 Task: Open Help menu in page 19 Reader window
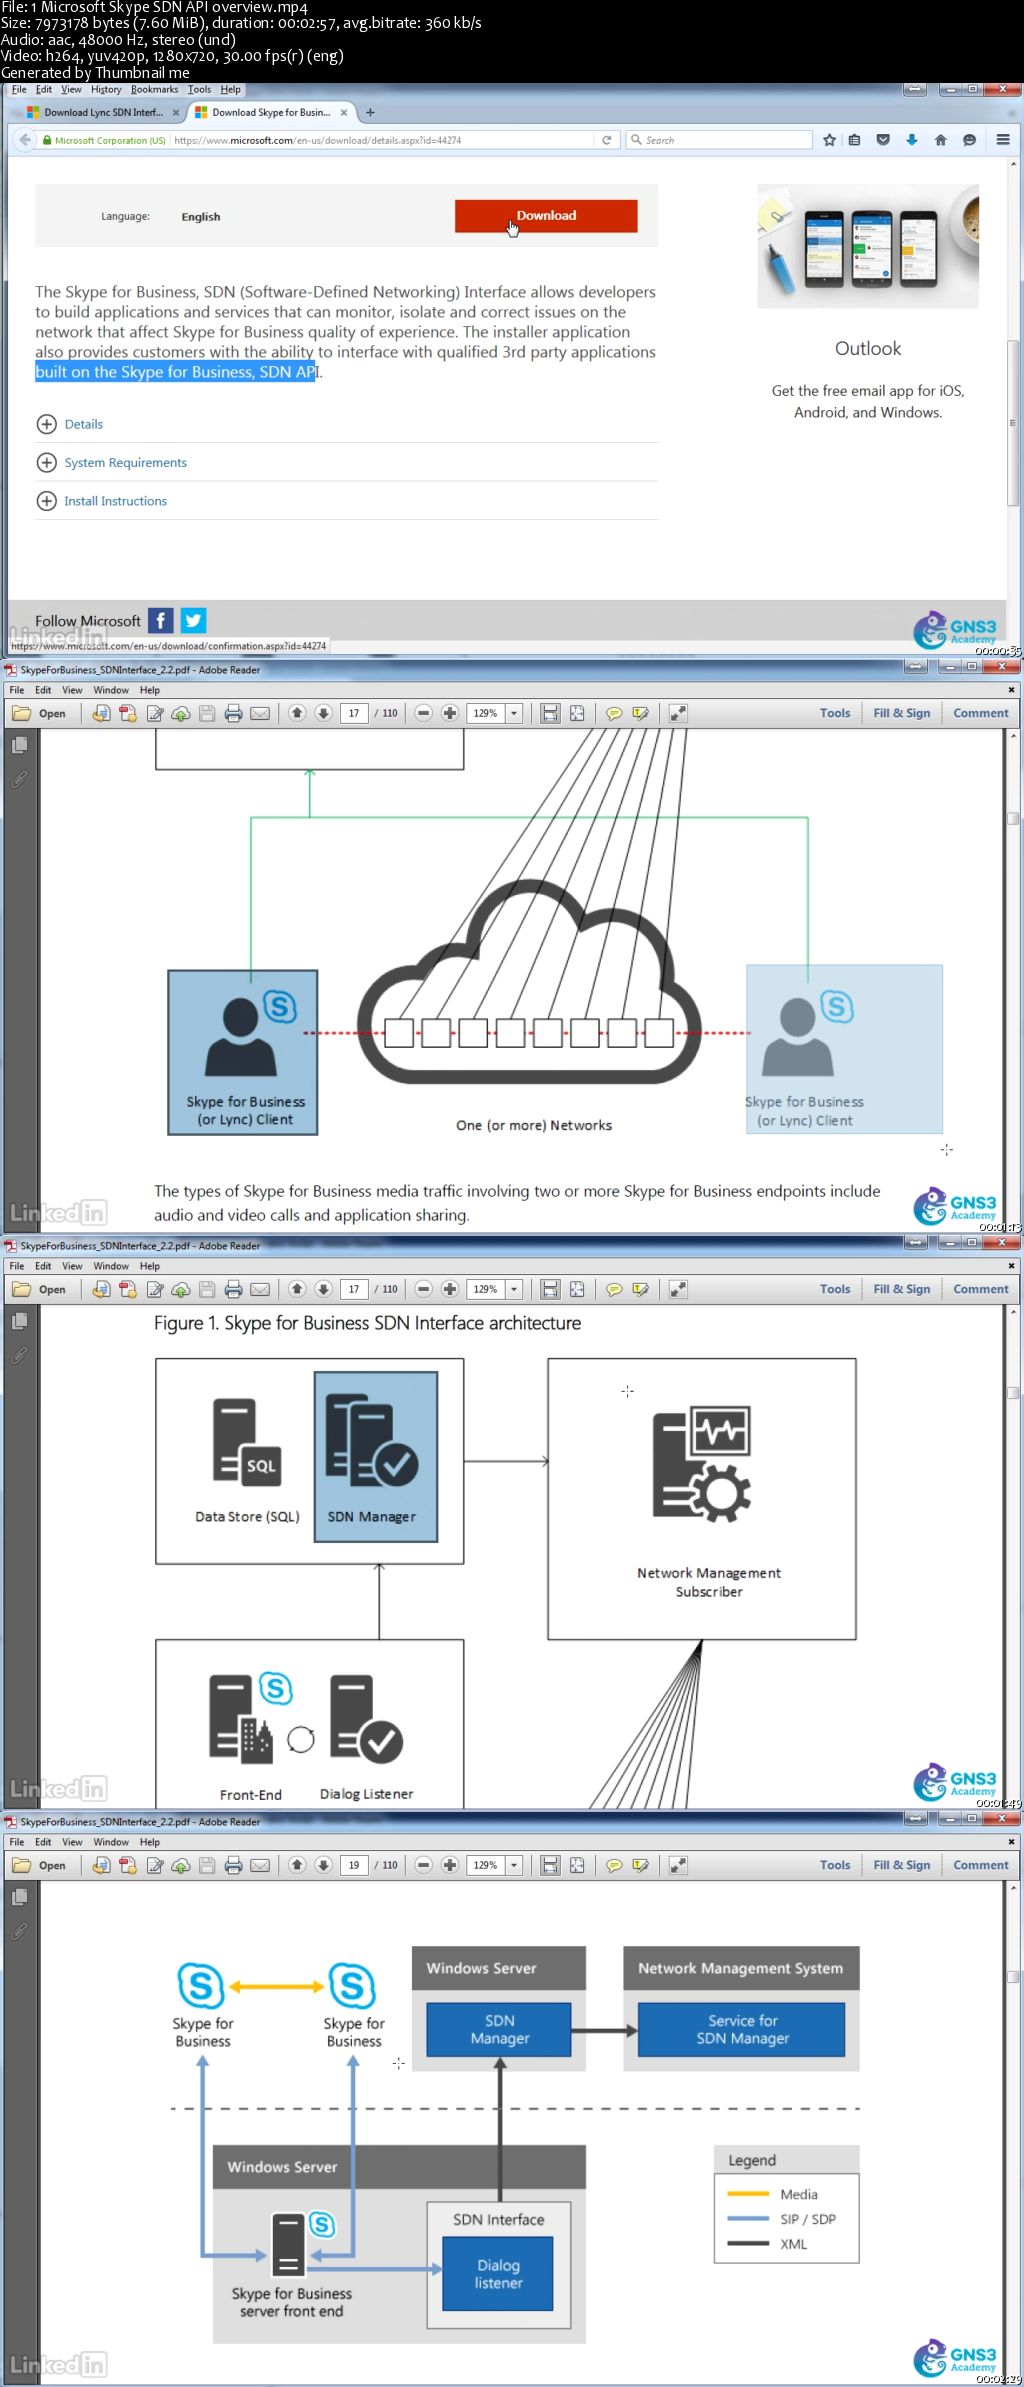click(150, 1842)
